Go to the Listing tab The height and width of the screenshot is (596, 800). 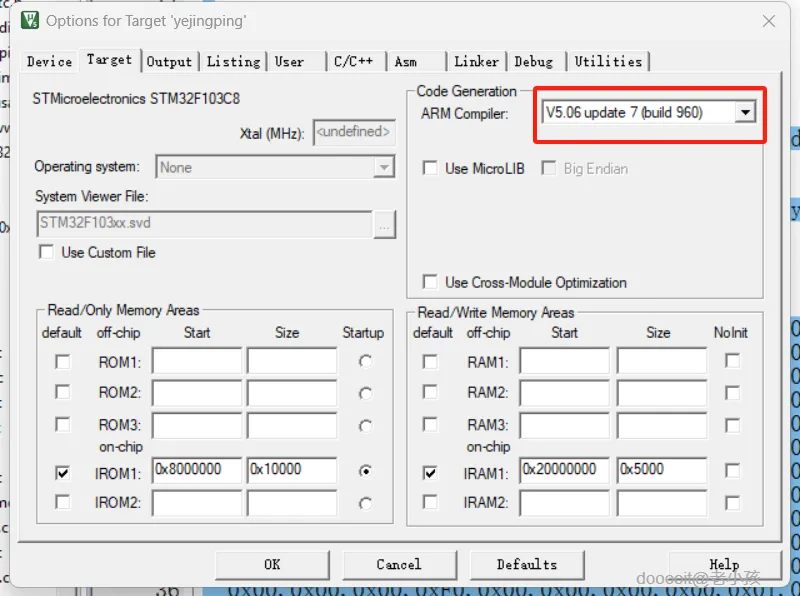233,61
